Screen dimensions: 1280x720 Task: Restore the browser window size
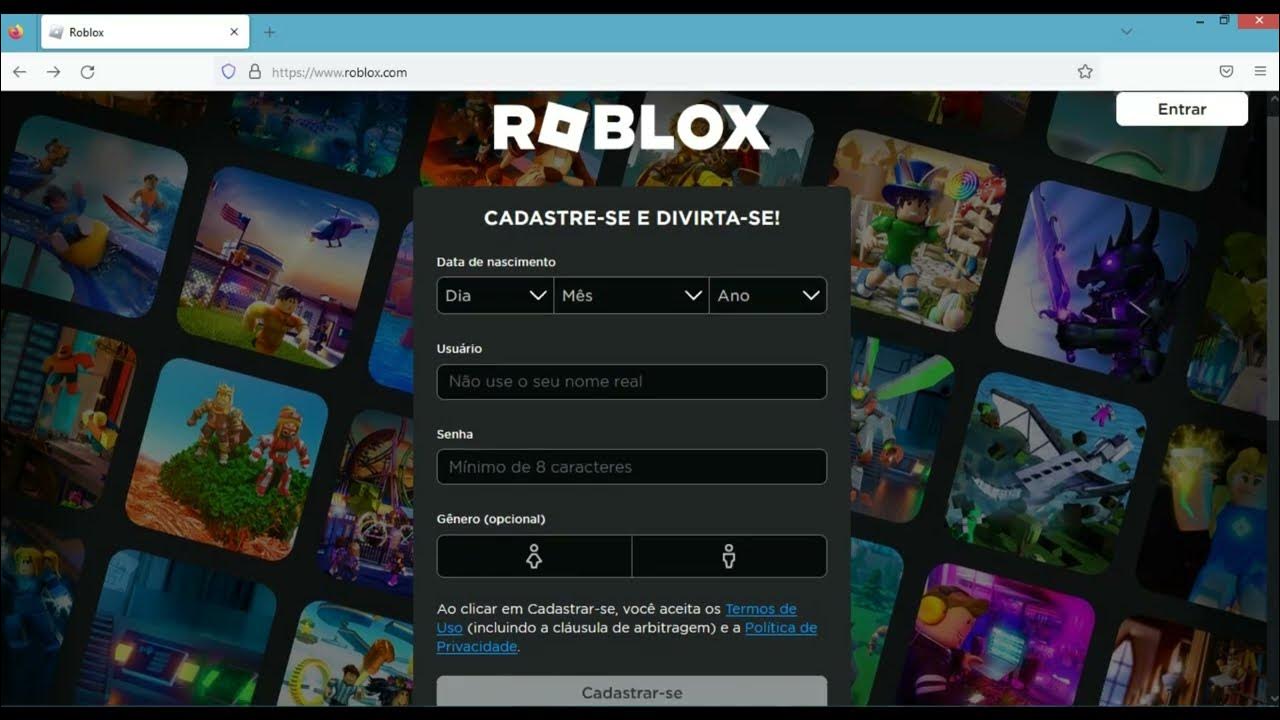[1224, 20]
